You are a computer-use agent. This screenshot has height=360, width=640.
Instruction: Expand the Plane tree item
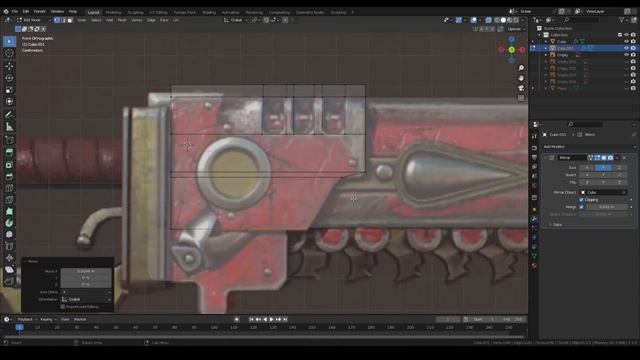546,88
